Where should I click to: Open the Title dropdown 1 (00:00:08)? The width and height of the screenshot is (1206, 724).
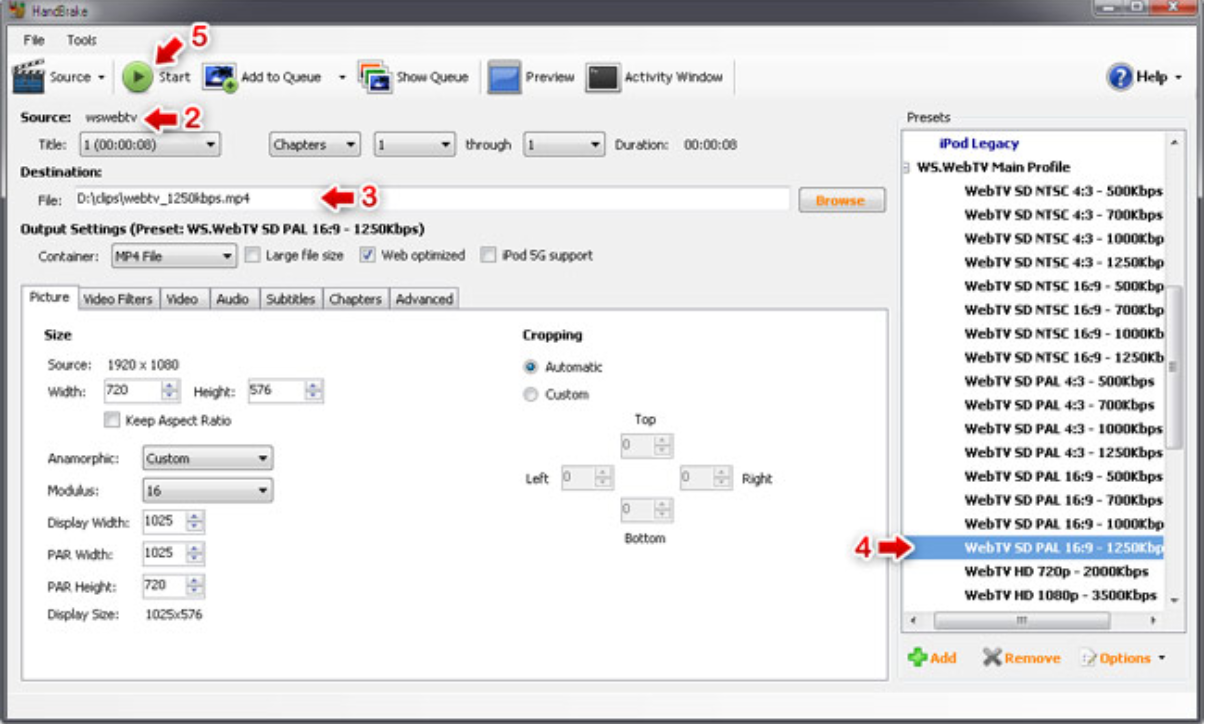tap(149, 145)
